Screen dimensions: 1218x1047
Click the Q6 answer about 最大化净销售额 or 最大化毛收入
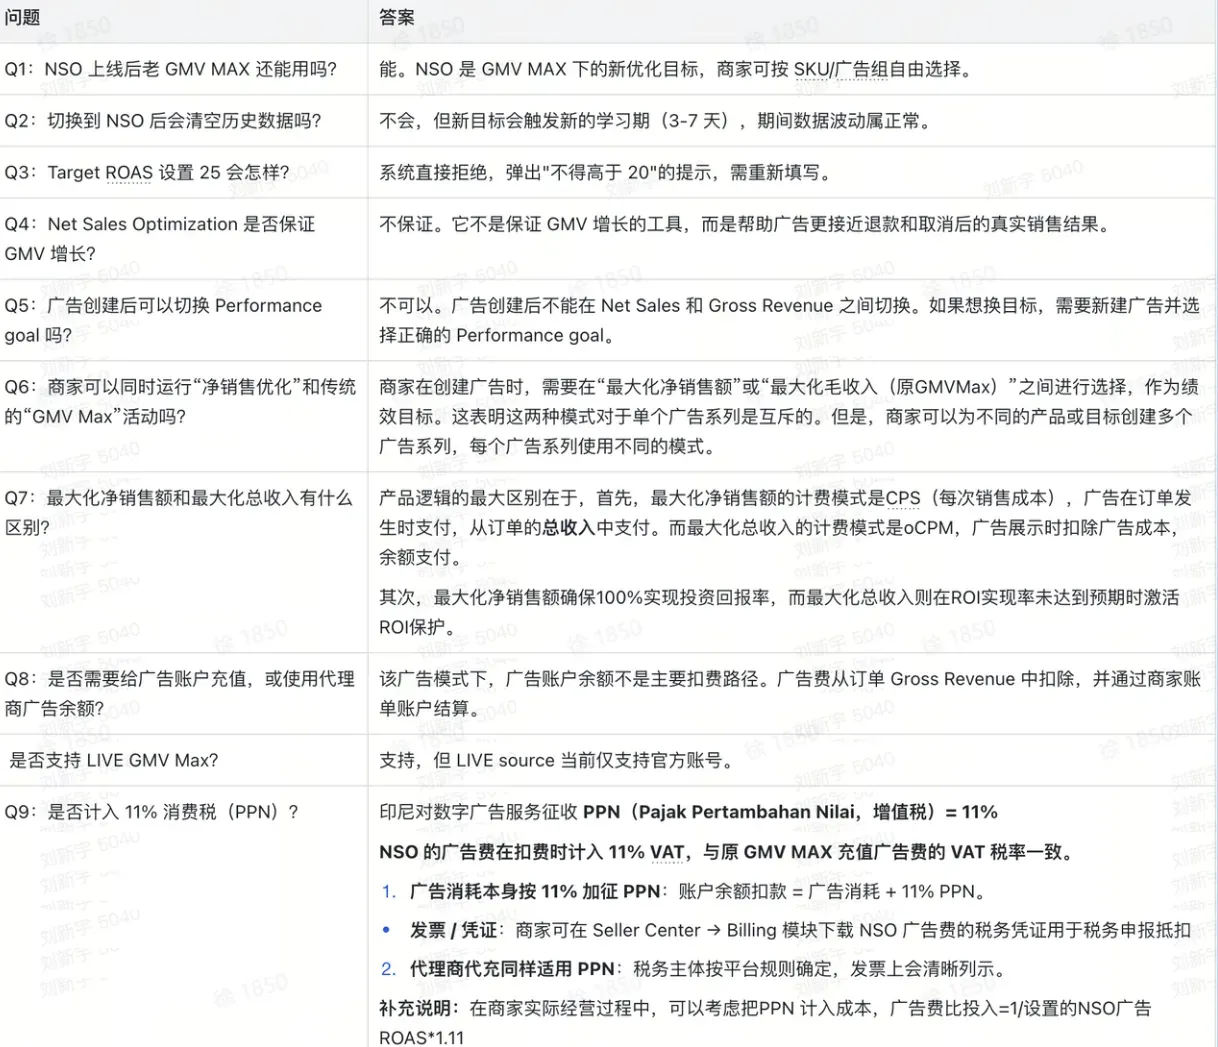[x=789, y=416]
